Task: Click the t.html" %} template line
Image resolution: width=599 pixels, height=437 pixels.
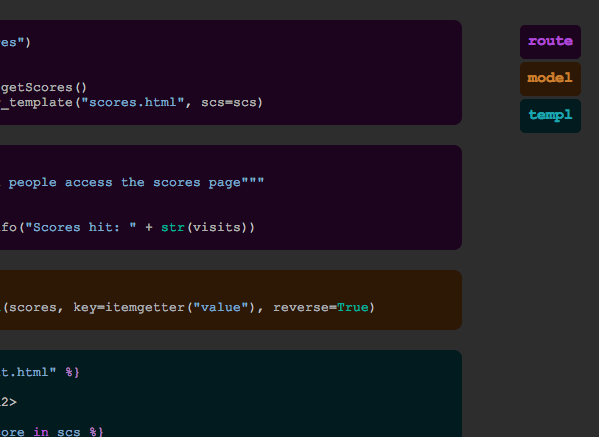Action: click(40, 372)
